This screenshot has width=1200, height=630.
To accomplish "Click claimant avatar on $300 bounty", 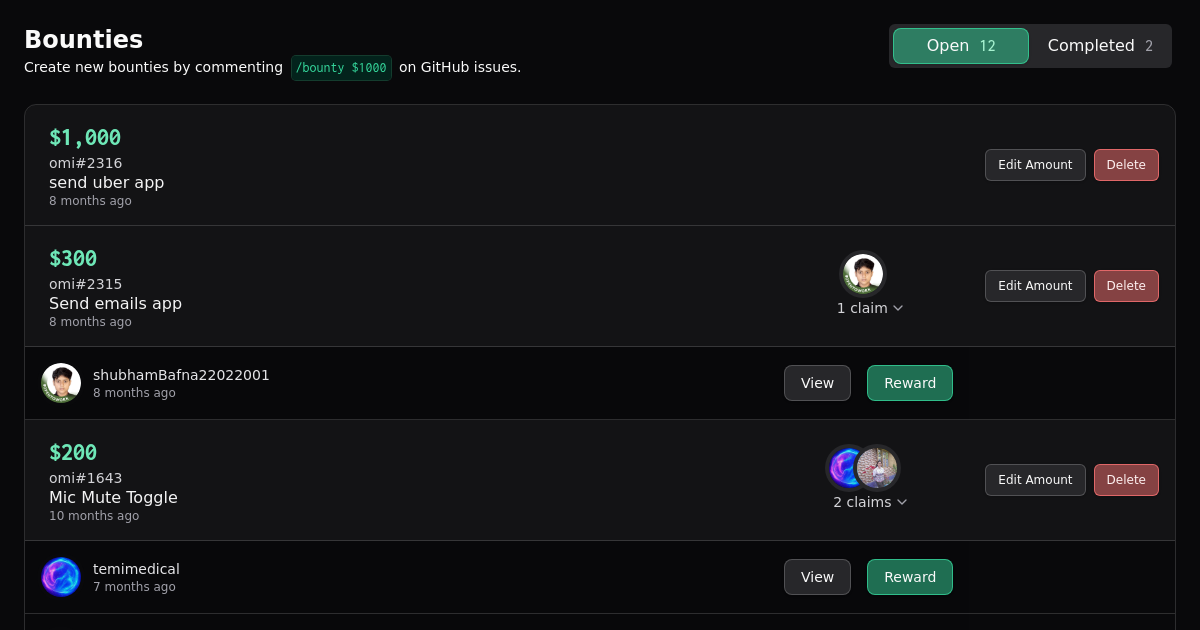I will click(862, 274).
